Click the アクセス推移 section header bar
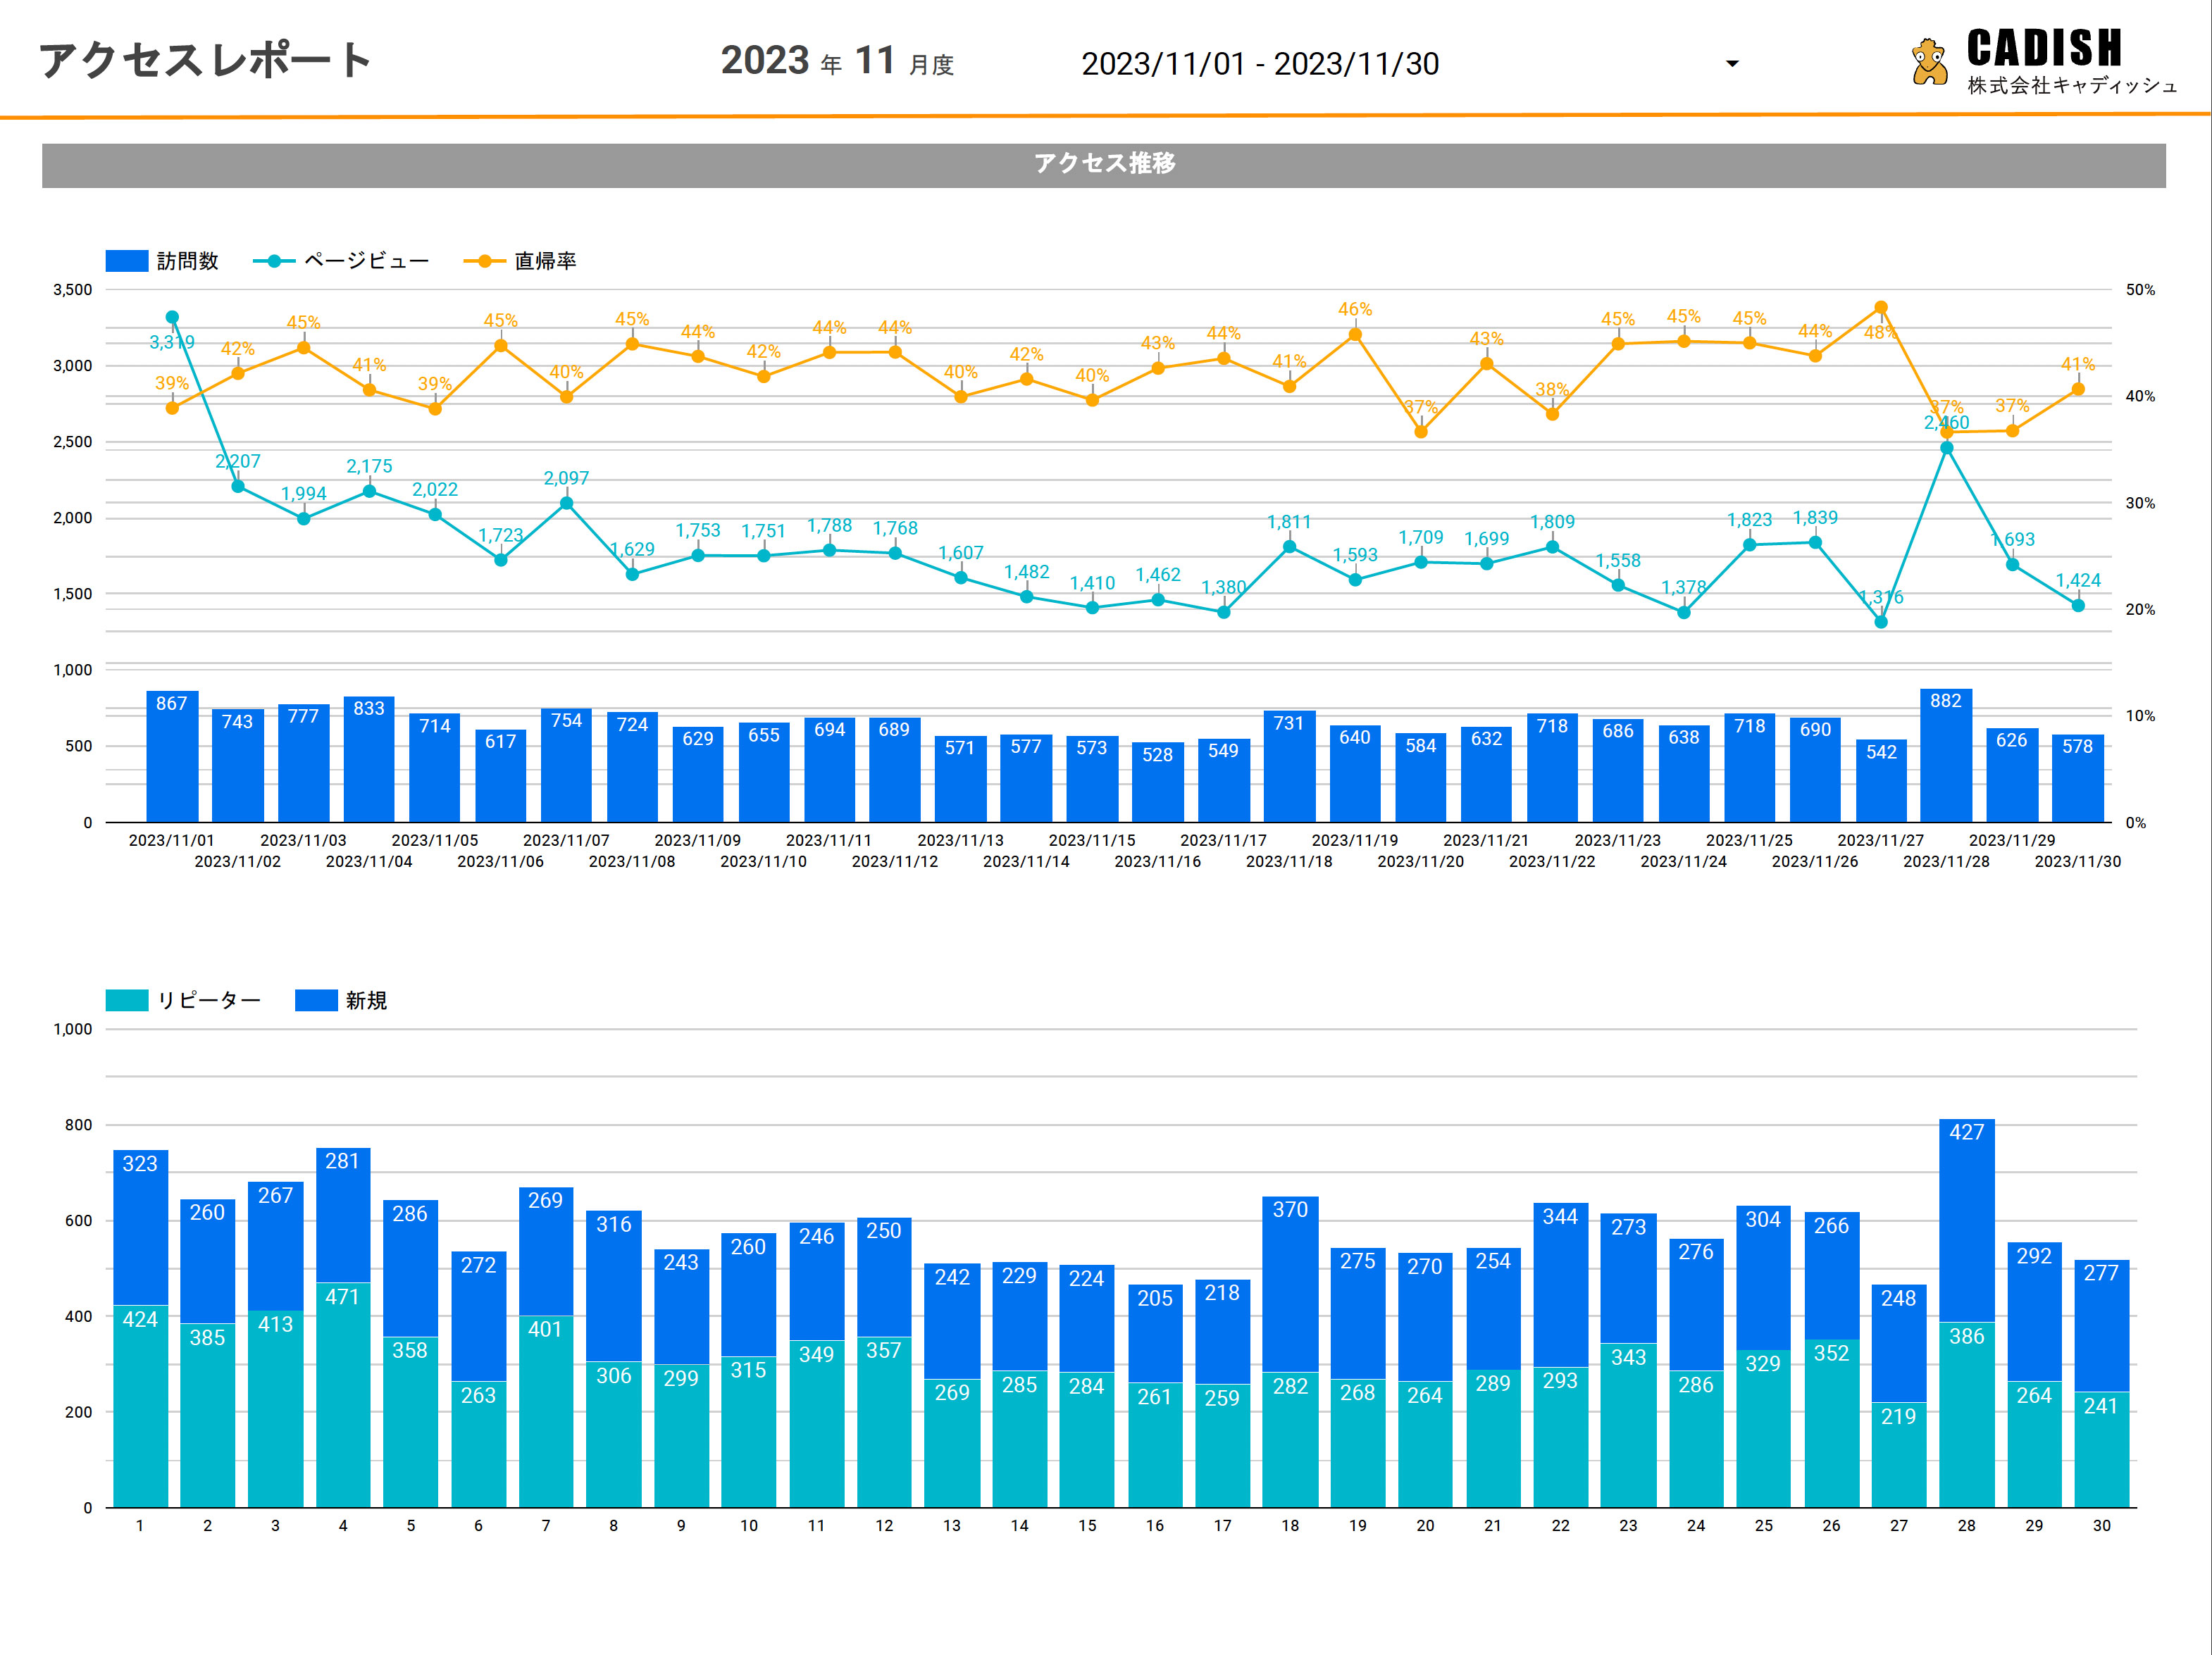Screen dimensions: 2212x1655 (x=1103, y=165)
